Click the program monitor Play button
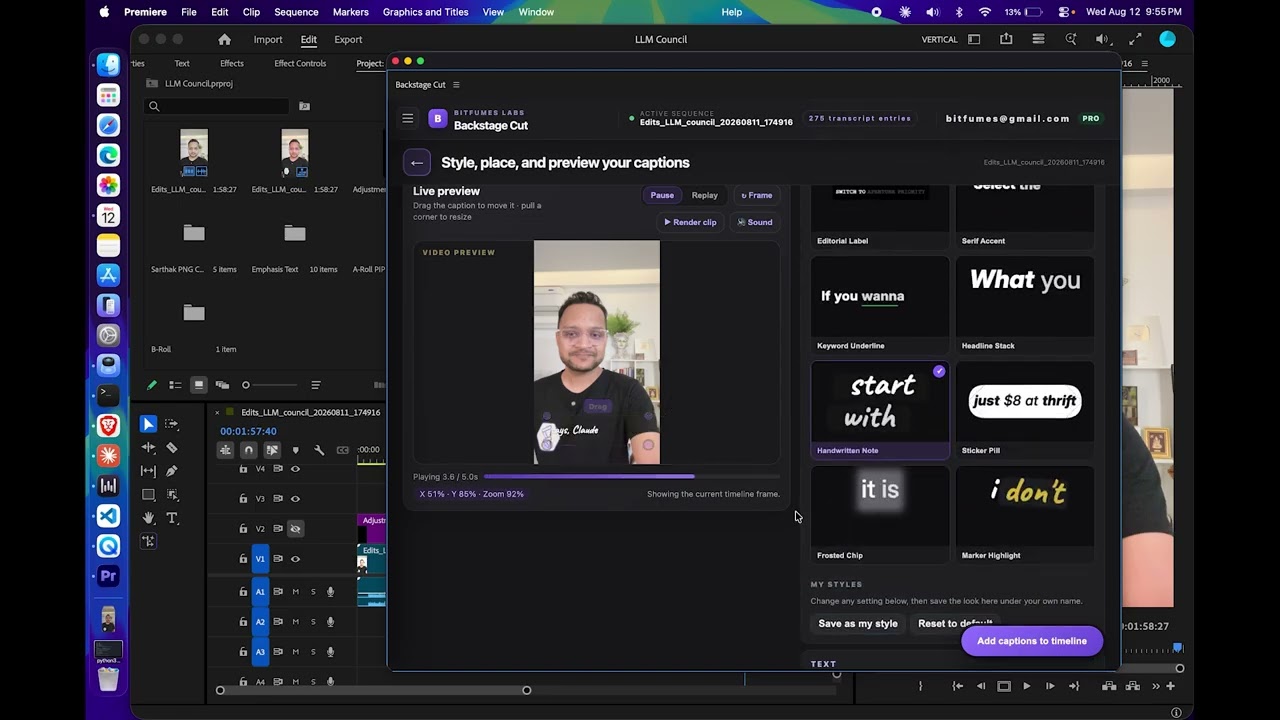 tap(1027, 686)
